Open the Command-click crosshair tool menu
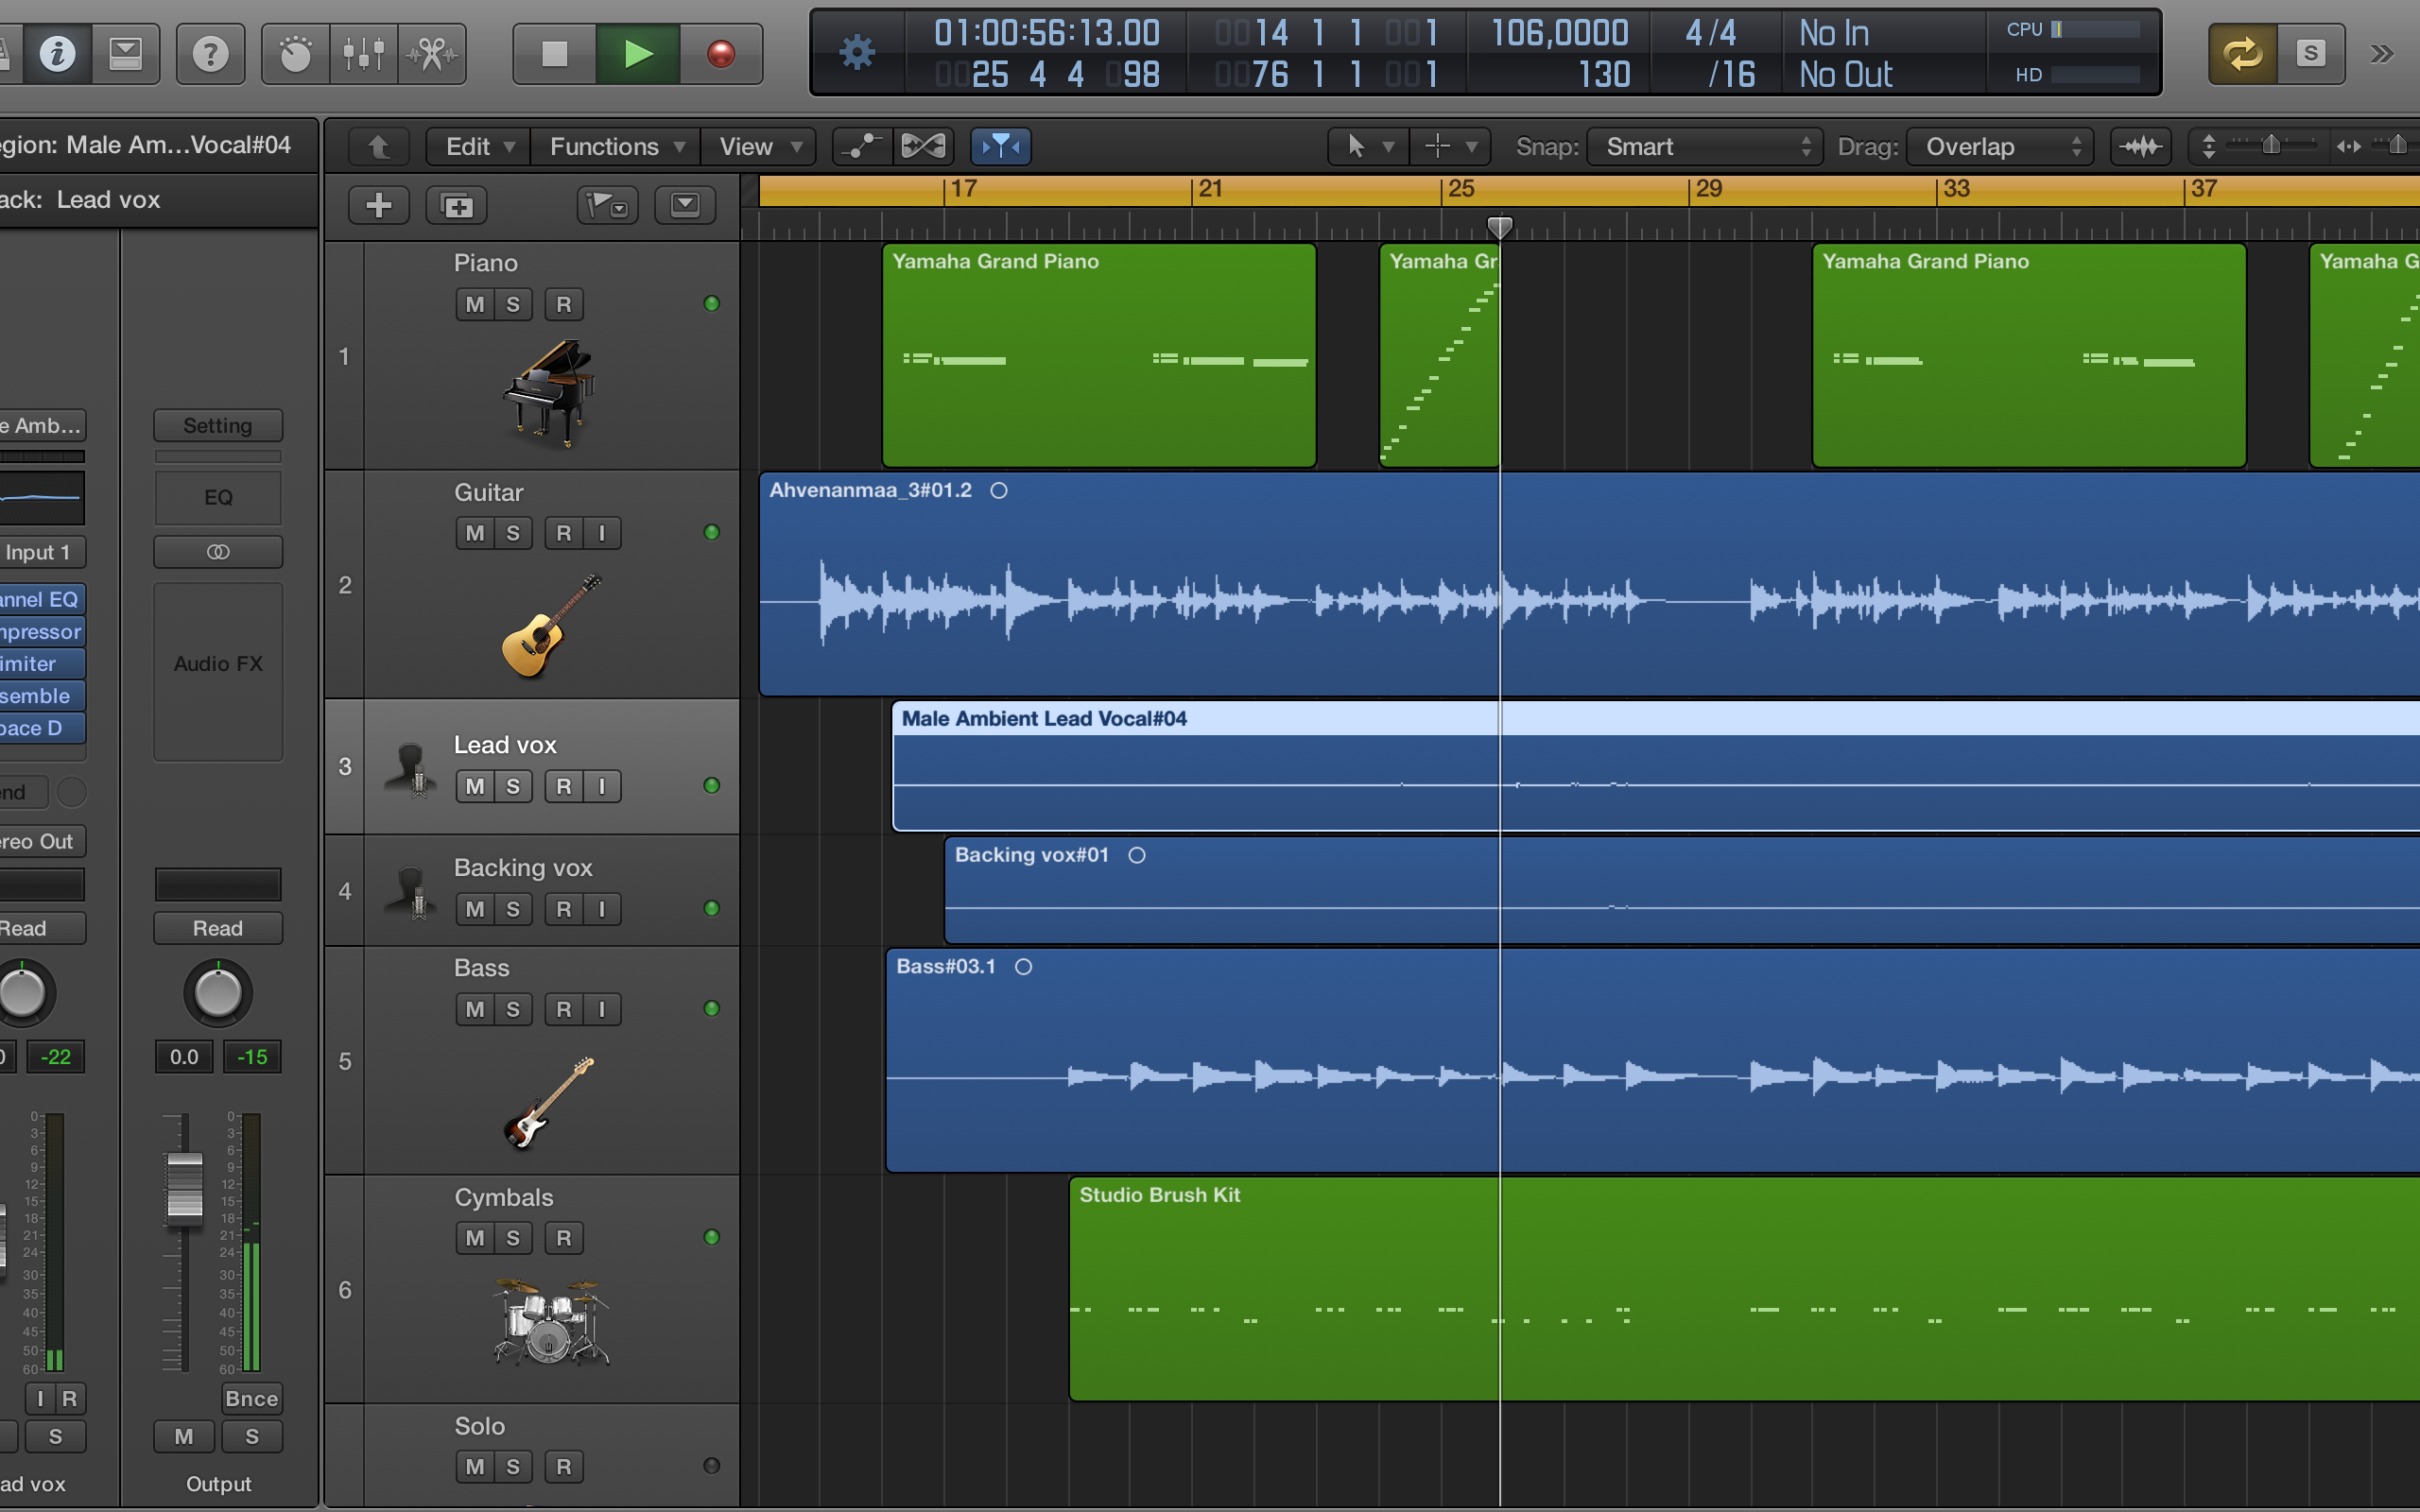 coord(1451,147)
